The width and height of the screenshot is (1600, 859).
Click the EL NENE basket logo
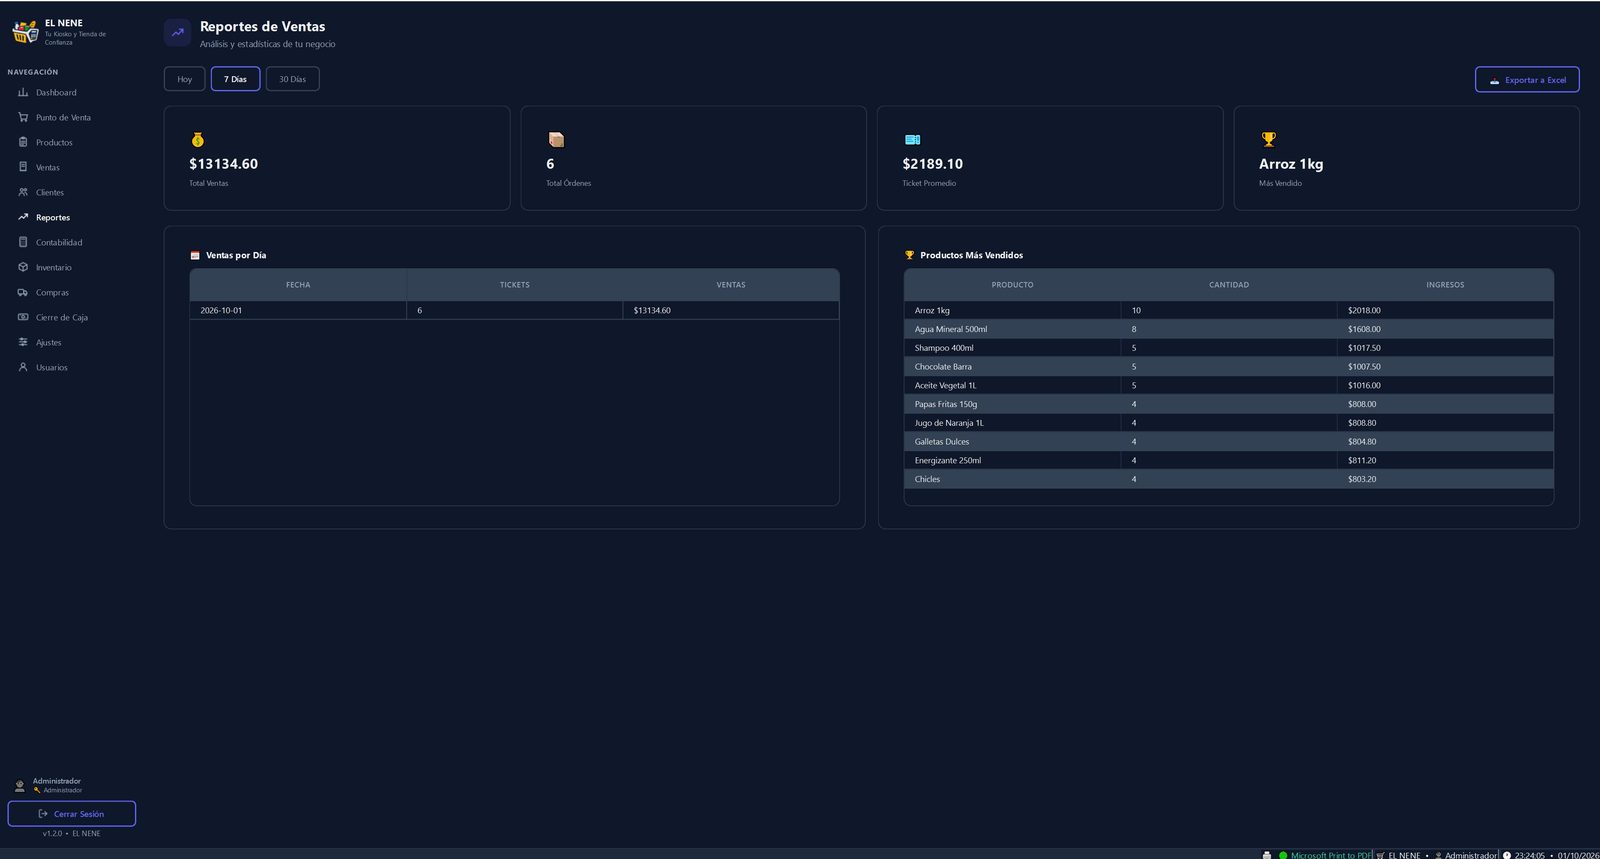coord(25,33)
